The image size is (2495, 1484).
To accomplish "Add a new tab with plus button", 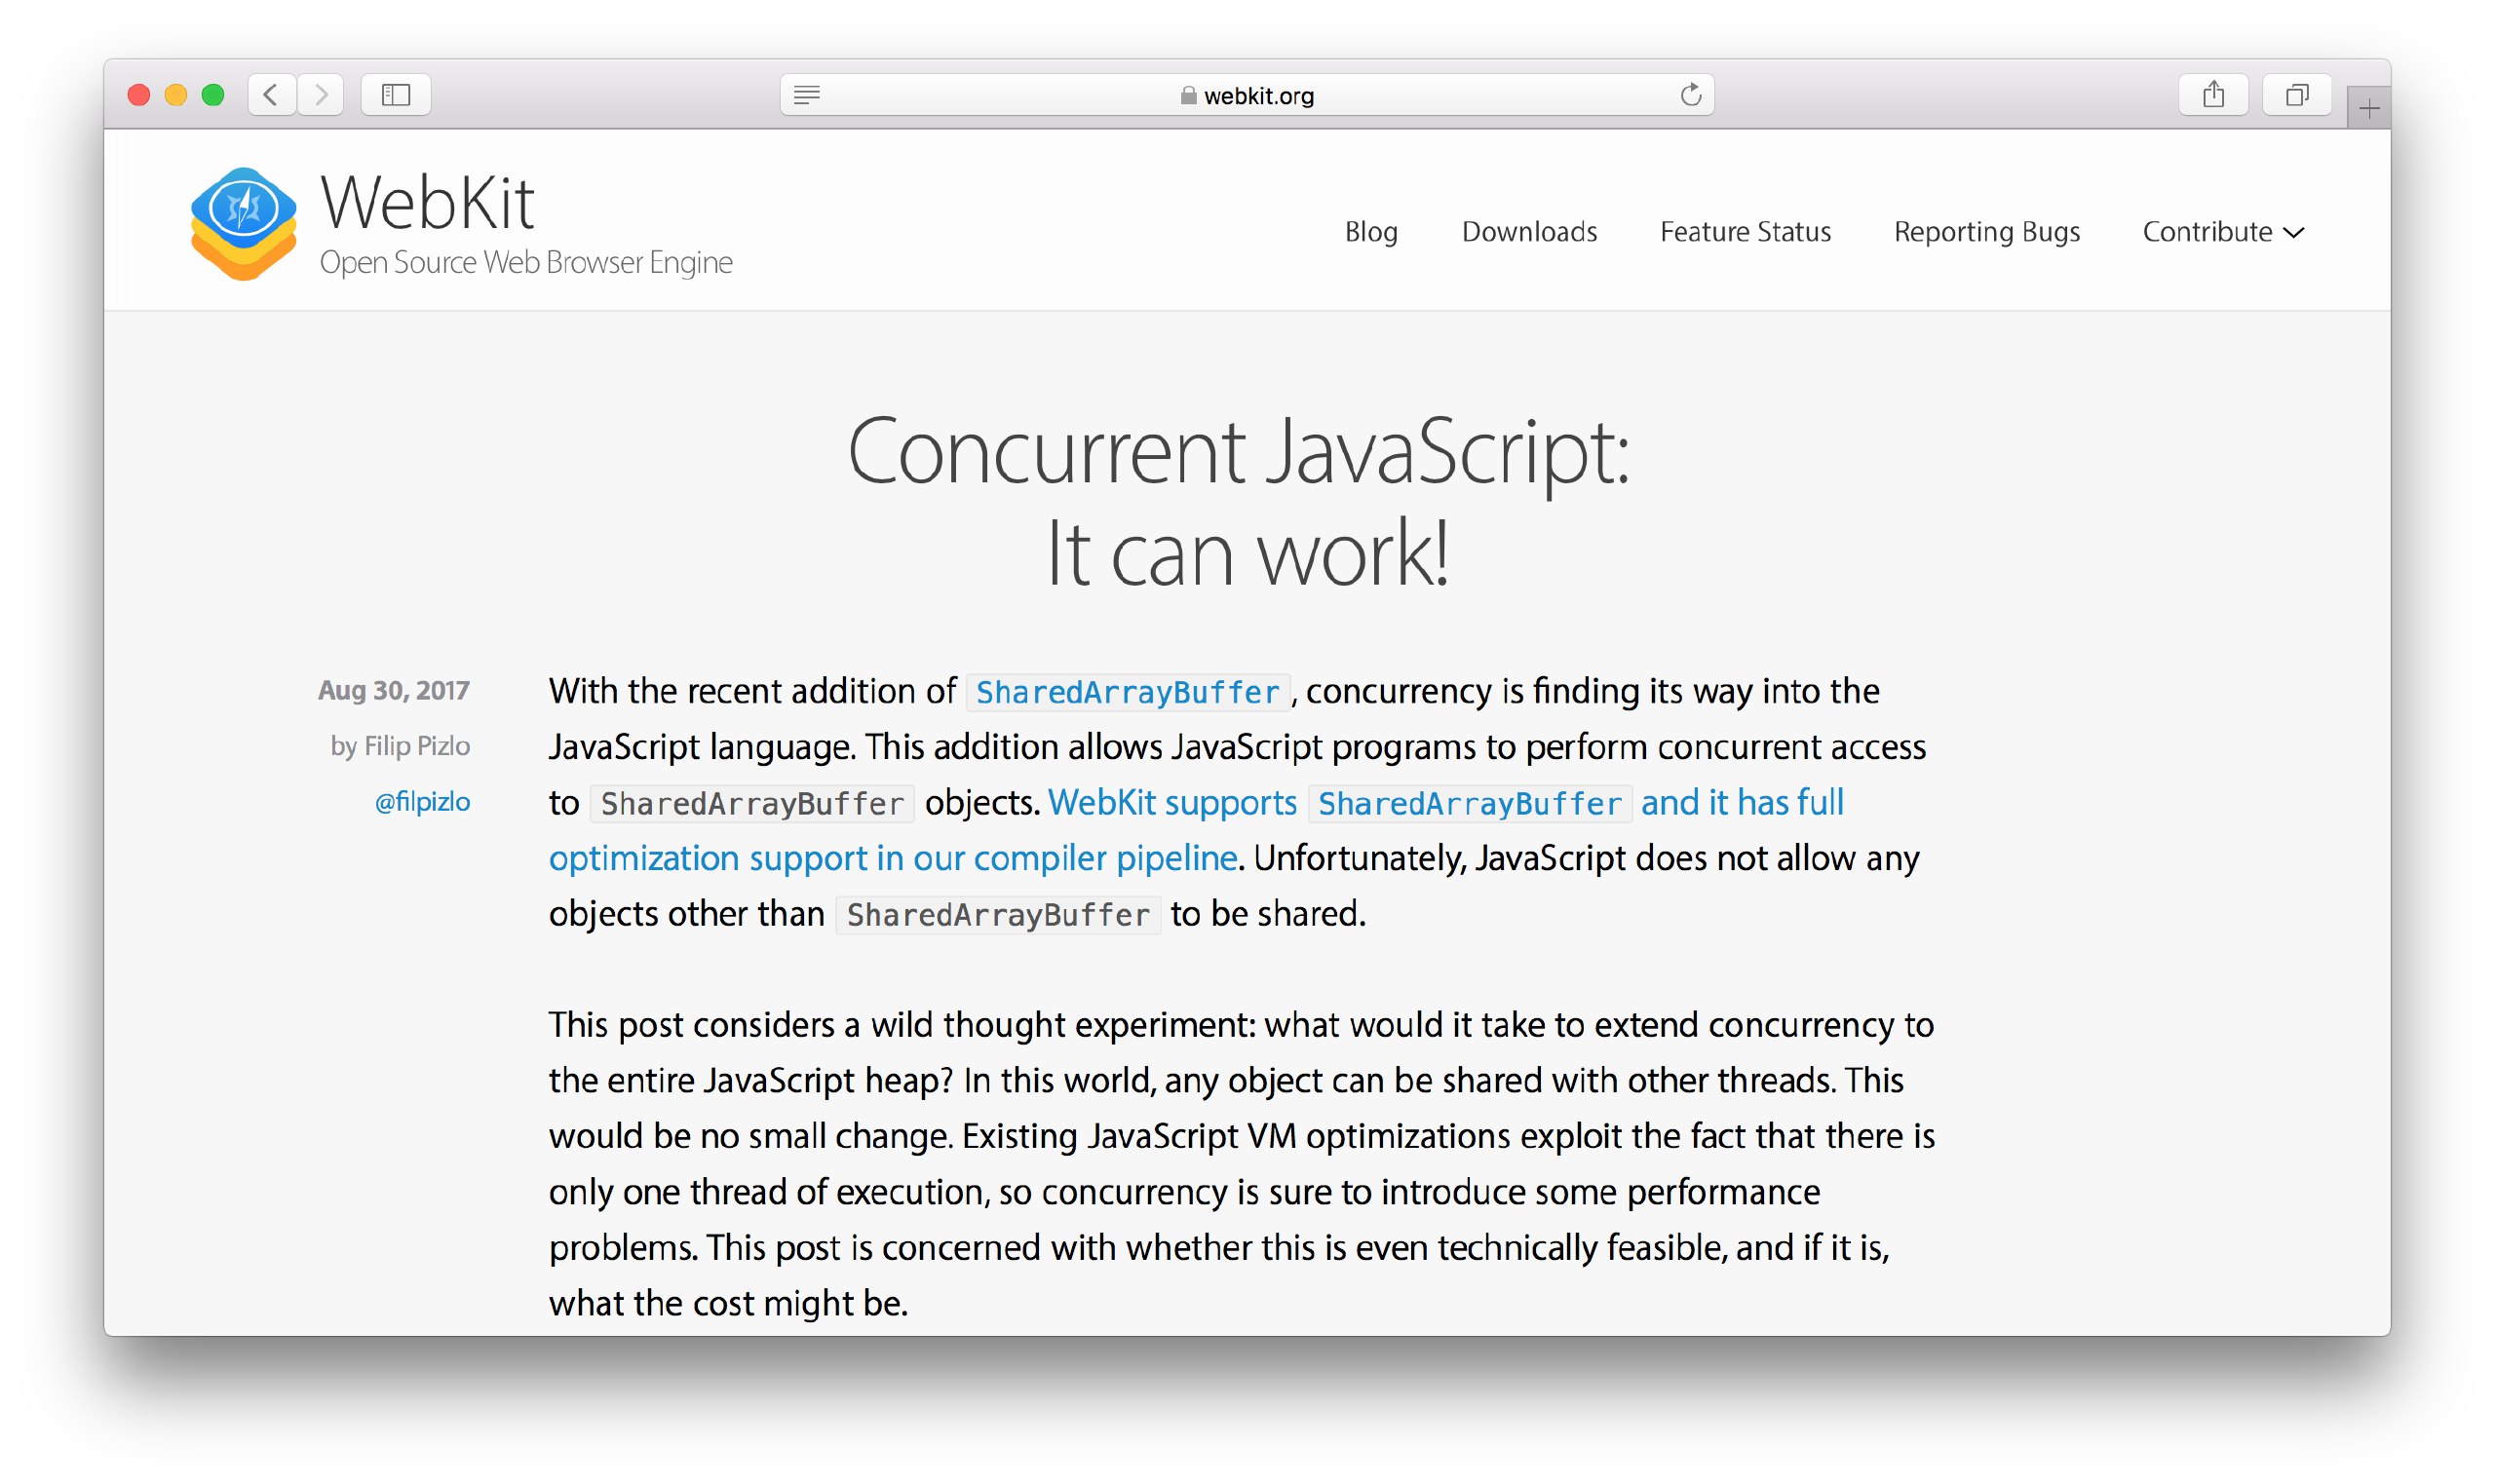I will click(2368, 108).
